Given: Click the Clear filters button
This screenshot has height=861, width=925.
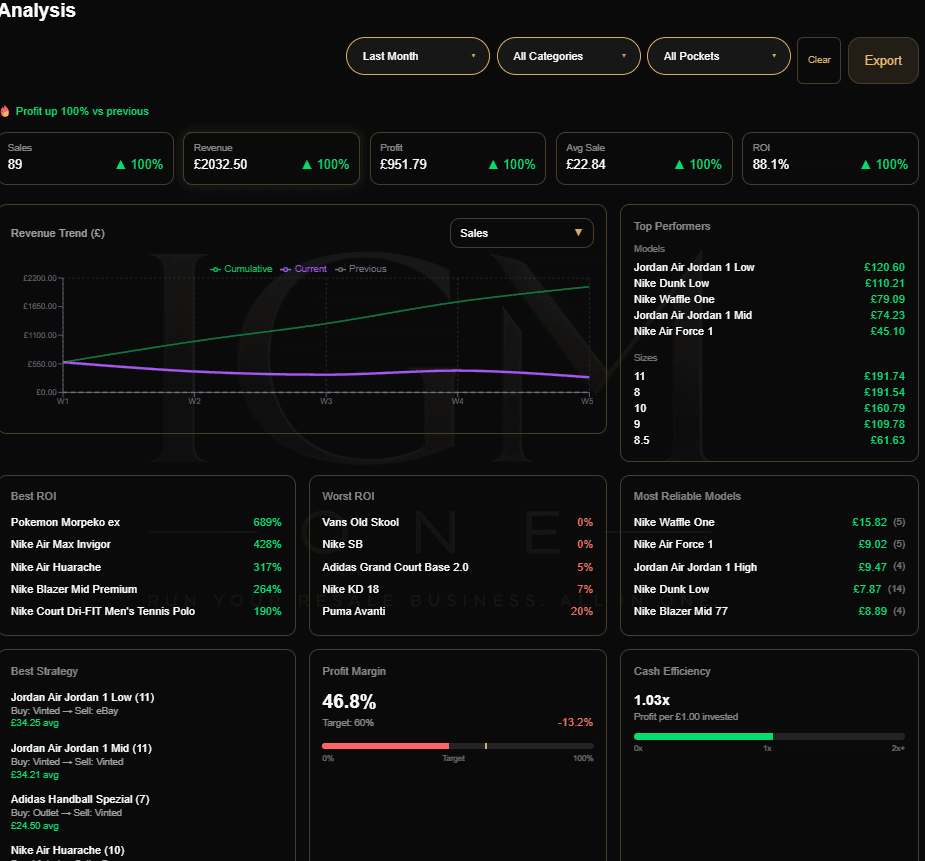Looking at the screenshot, I should [819, 60].
